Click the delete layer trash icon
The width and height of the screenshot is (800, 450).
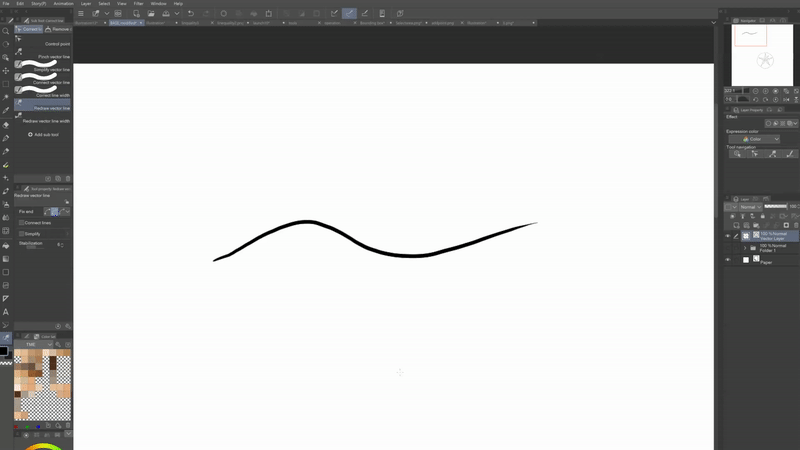coord(796,225)
